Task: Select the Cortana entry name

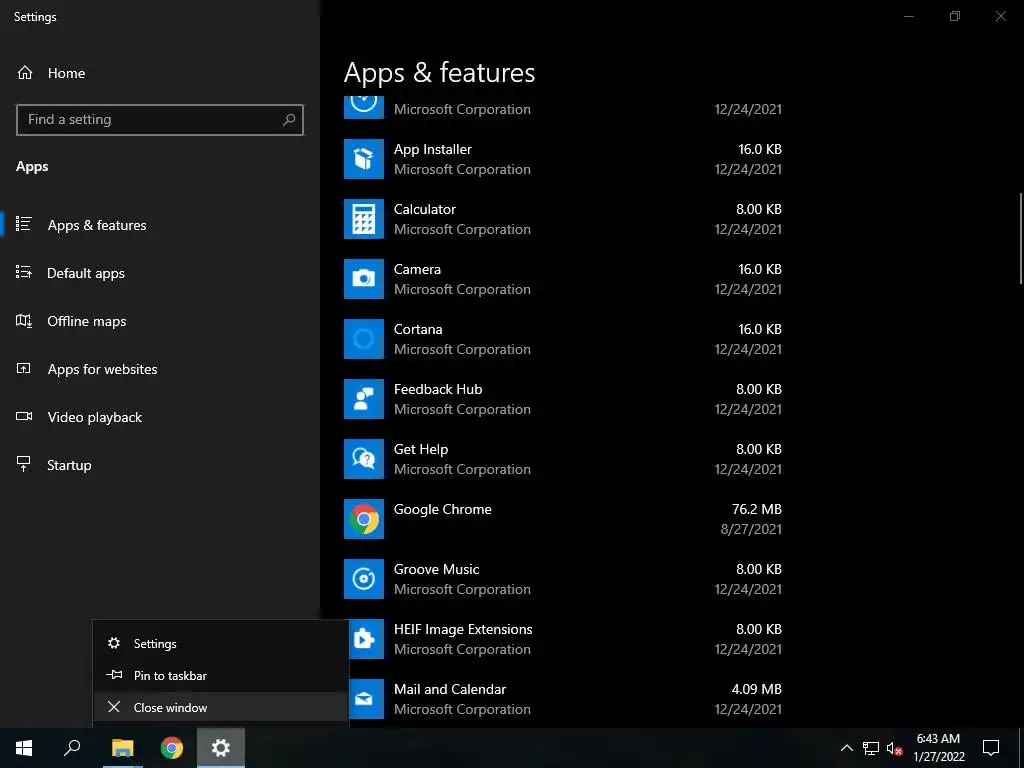Action: click(418, 329)
